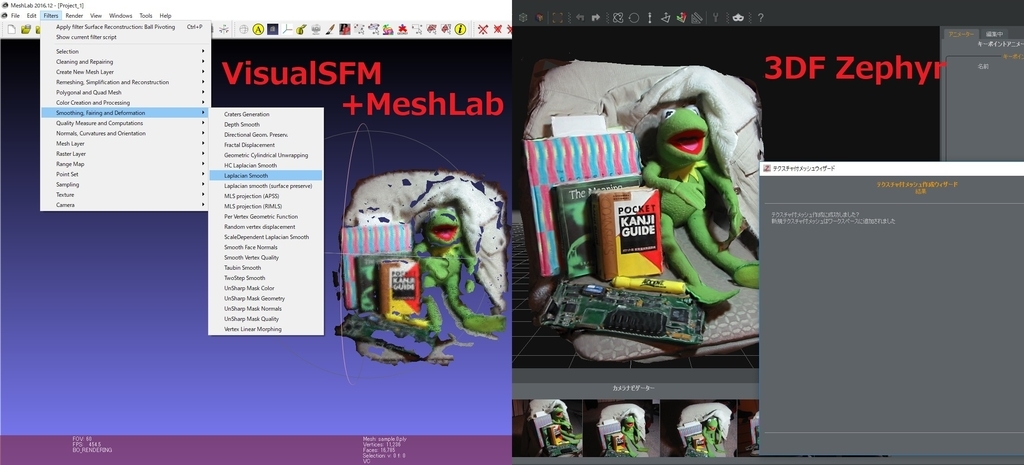
Task: Click the gray cube icon in 3DF Zephyr toolbar
Action: pyautogui.click(x=522, y=18)
